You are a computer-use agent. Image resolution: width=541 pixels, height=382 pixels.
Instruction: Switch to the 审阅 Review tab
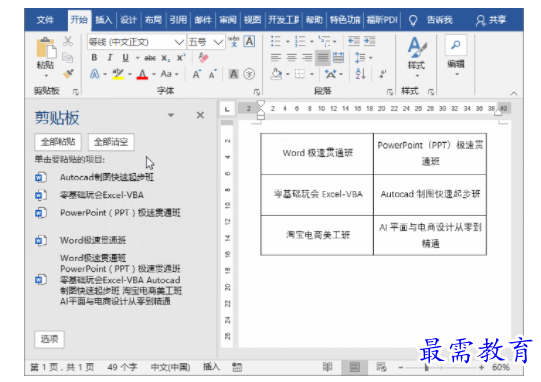point(228,20)
